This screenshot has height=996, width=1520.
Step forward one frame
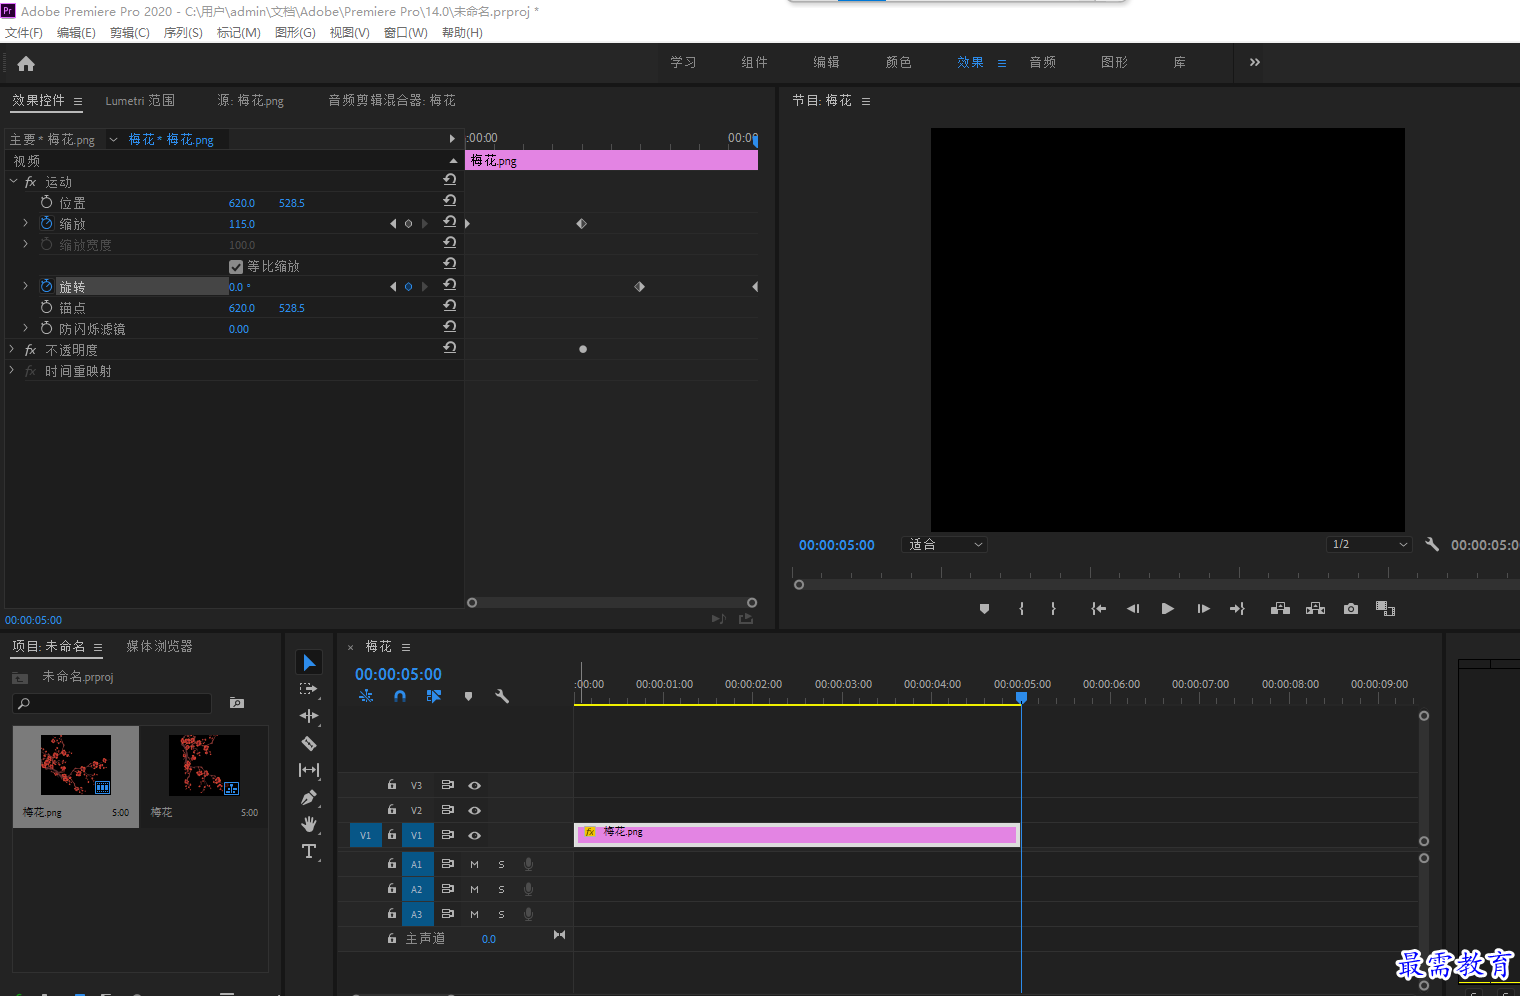[1203, 608]
